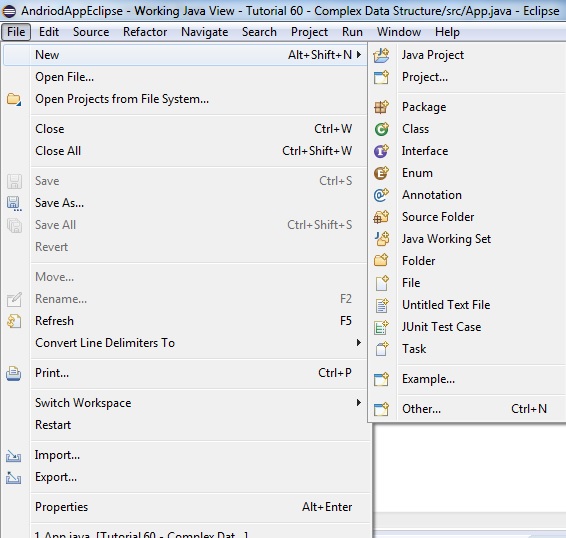Click the brown Enum icon

coord(381,173)
